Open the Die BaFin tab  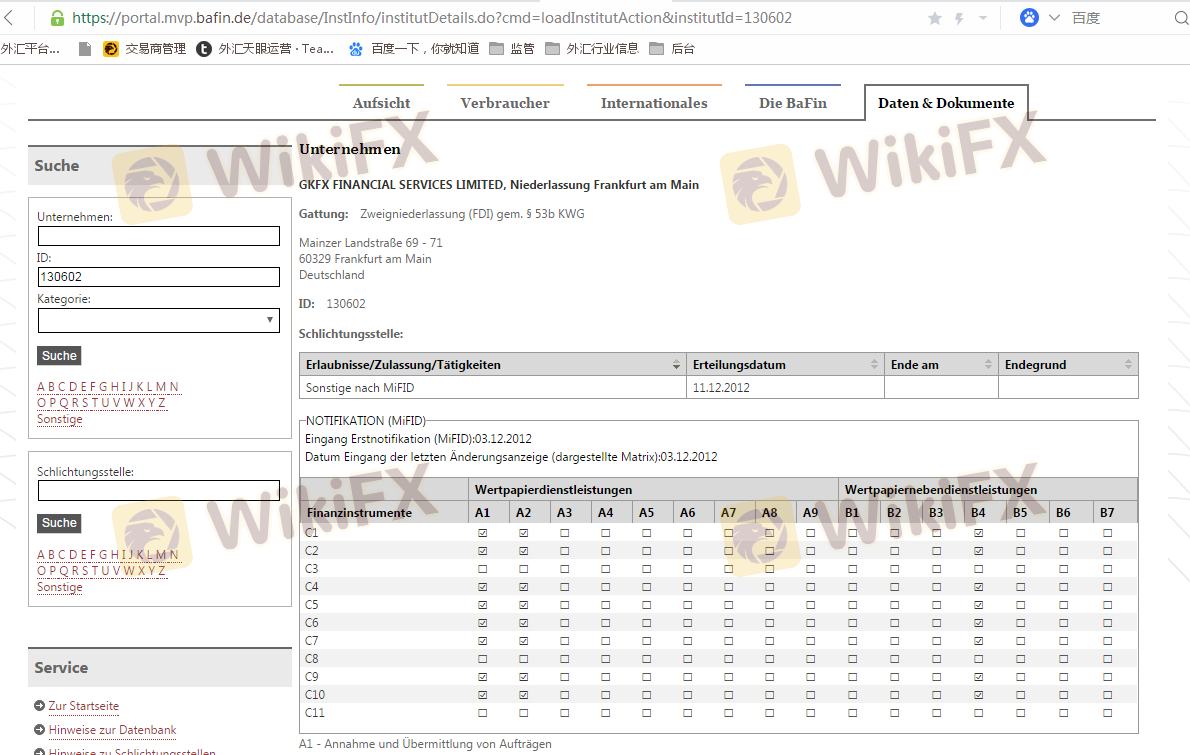click(x=792, y=103)
